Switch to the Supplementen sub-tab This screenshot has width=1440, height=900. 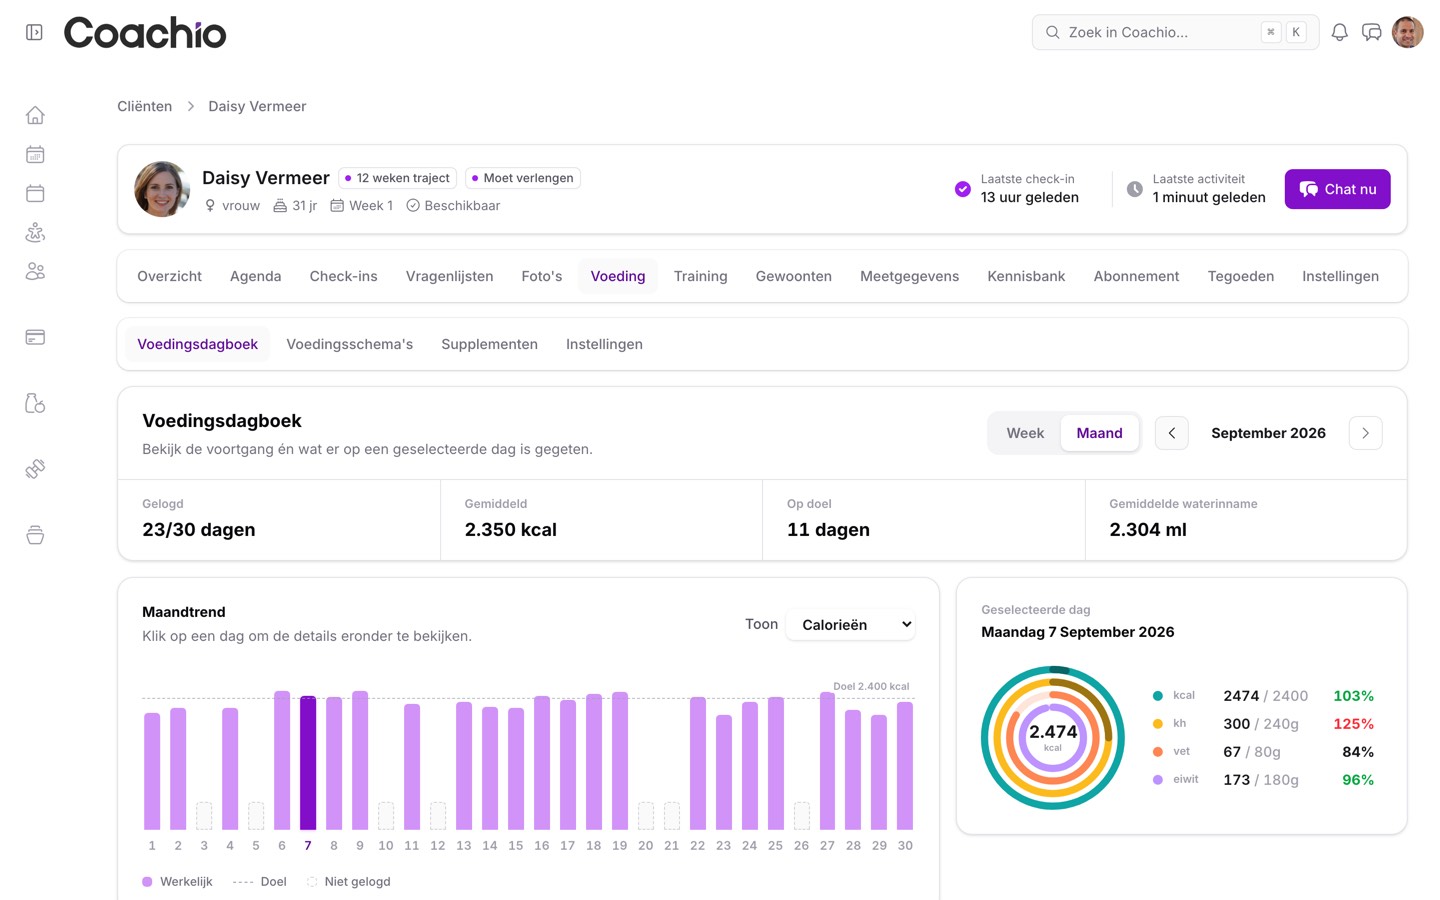click(x=489, y=344)
